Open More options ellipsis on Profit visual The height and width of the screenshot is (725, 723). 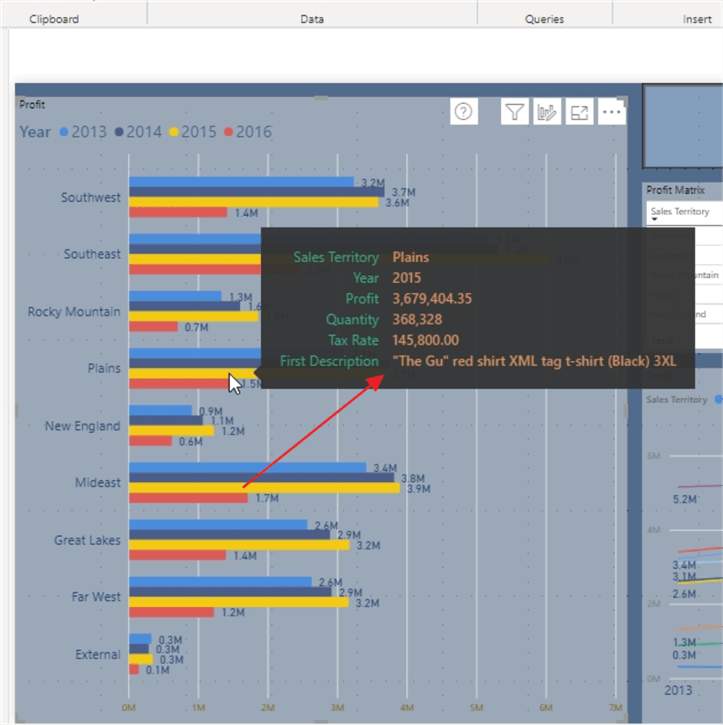[x=611, y=112]
